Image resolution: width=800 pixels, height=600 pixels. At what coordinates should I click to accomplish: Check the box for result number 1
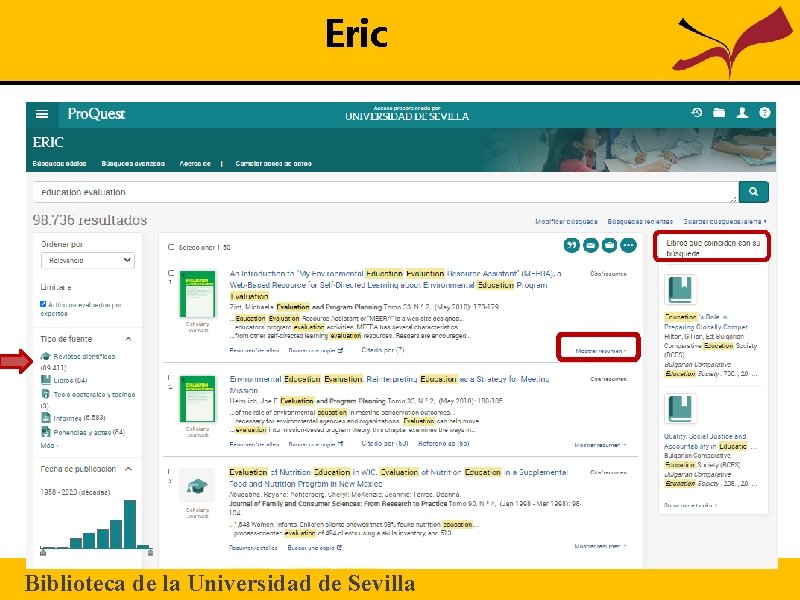[171, 273]
